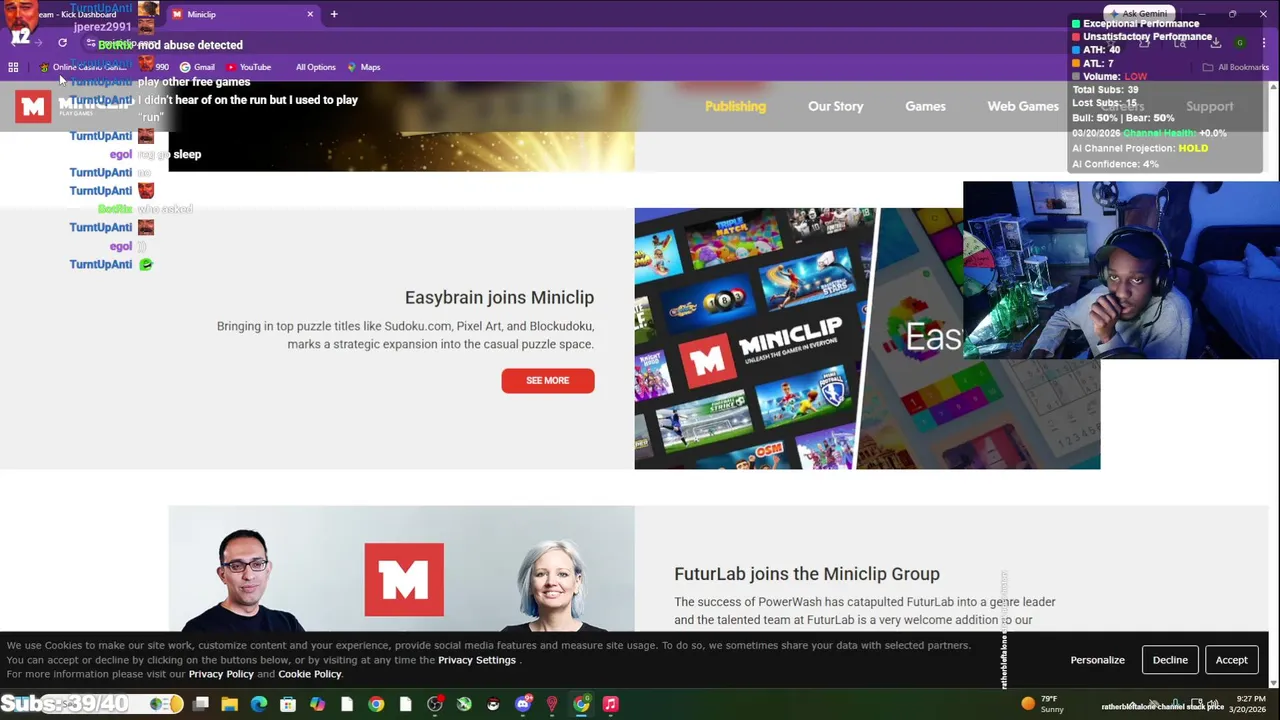Image resolution: width=1280 pixels, height=720 pixels.
Task: Click the Ask Gemini button
Action: point(1140,14)
